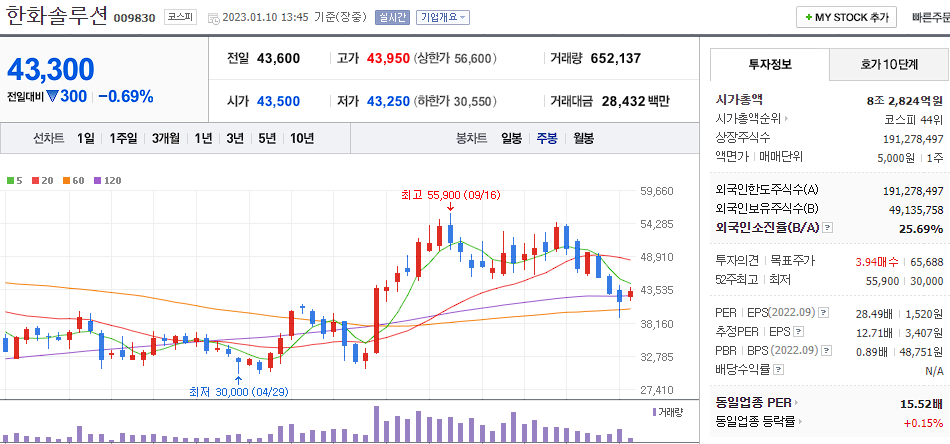Image resolution: width=950 pixels, height=444 pixels.
Task: Click help icon next to 외국인소진율(B/A)
Action: point(828,228)
